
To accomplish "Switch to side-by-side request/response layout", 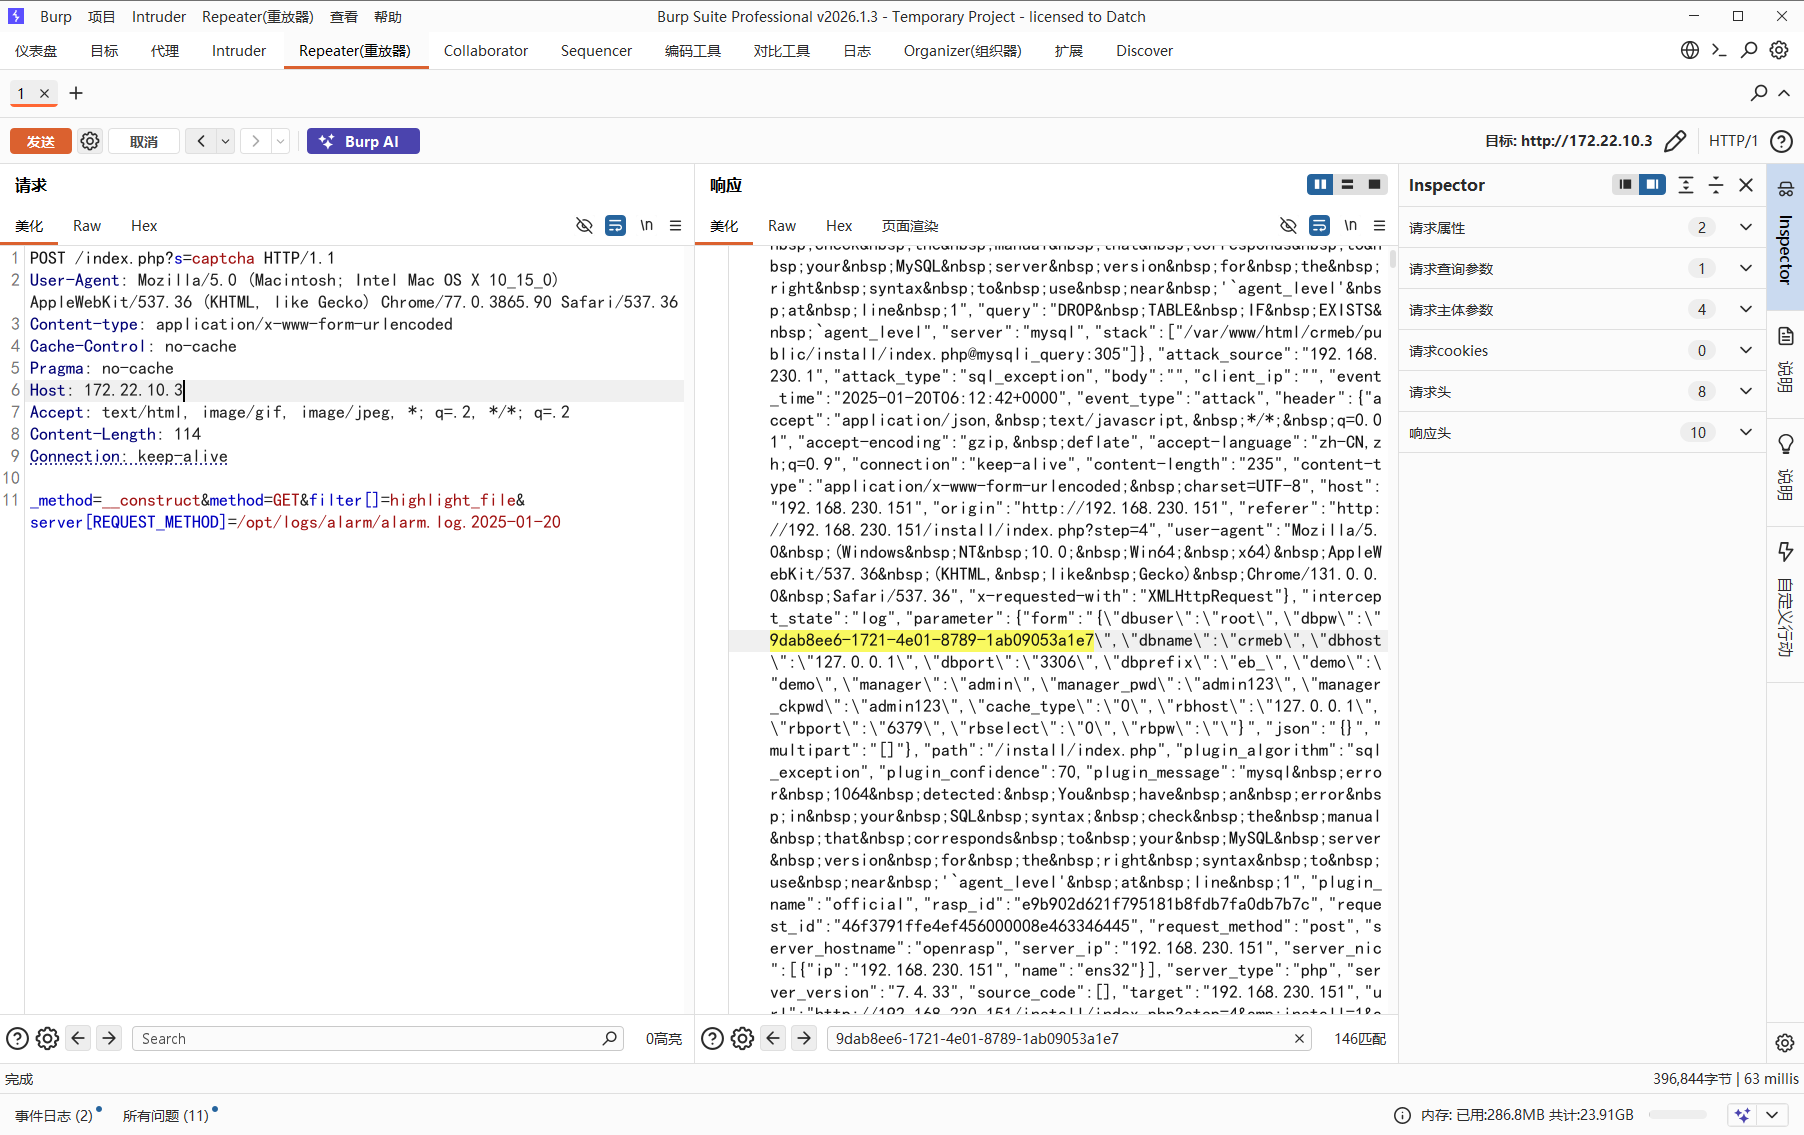I will point(1320,184).
